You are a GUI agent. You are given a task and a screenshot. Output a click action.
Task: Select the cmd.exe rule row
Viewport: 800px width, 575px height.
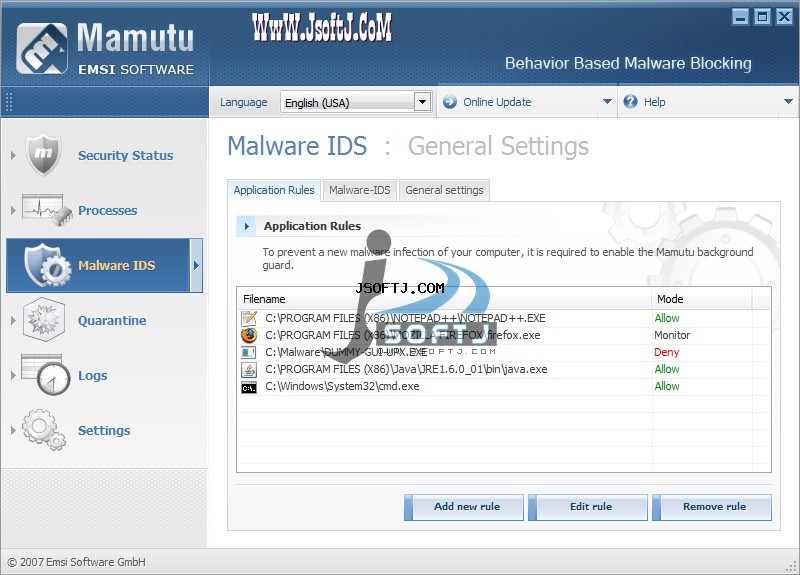(504, 386)
